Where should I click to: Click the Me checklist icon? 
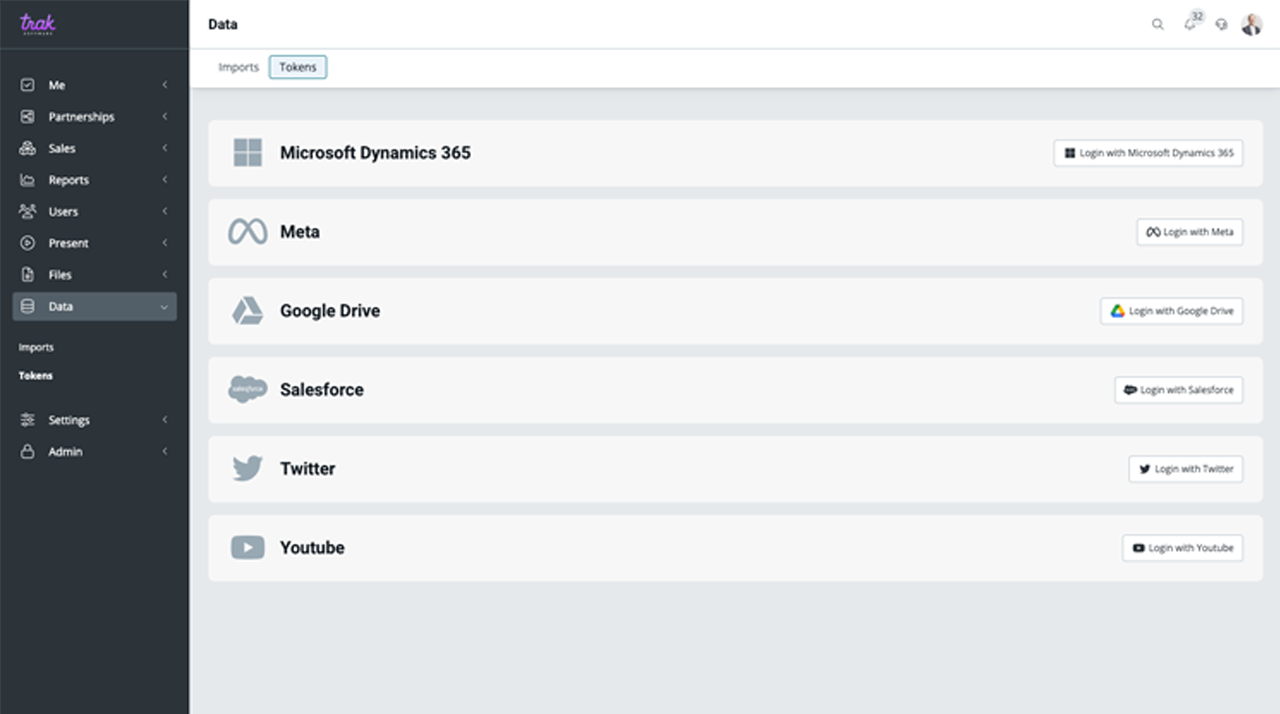(28, 85)
